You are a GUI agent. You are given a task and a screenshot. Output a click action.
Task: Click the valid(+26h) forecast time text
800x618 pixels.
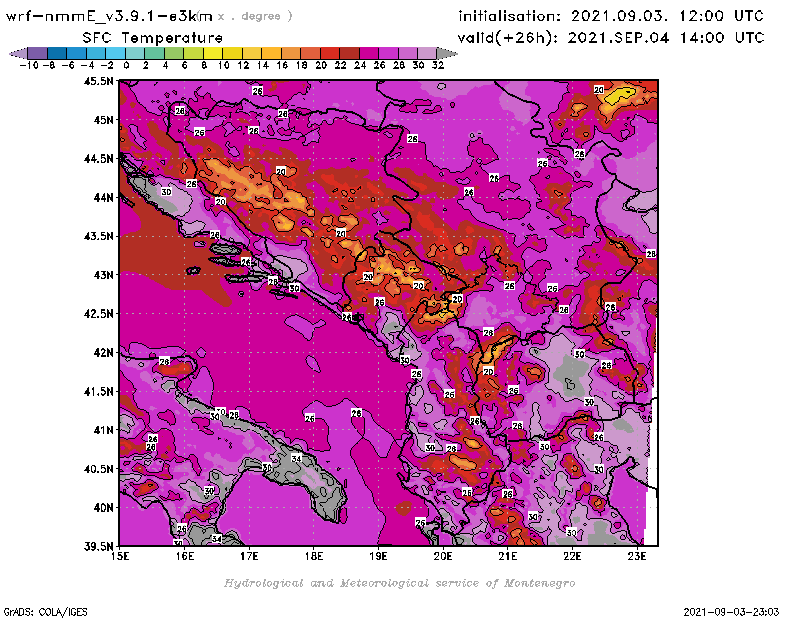tap(611, 37)
